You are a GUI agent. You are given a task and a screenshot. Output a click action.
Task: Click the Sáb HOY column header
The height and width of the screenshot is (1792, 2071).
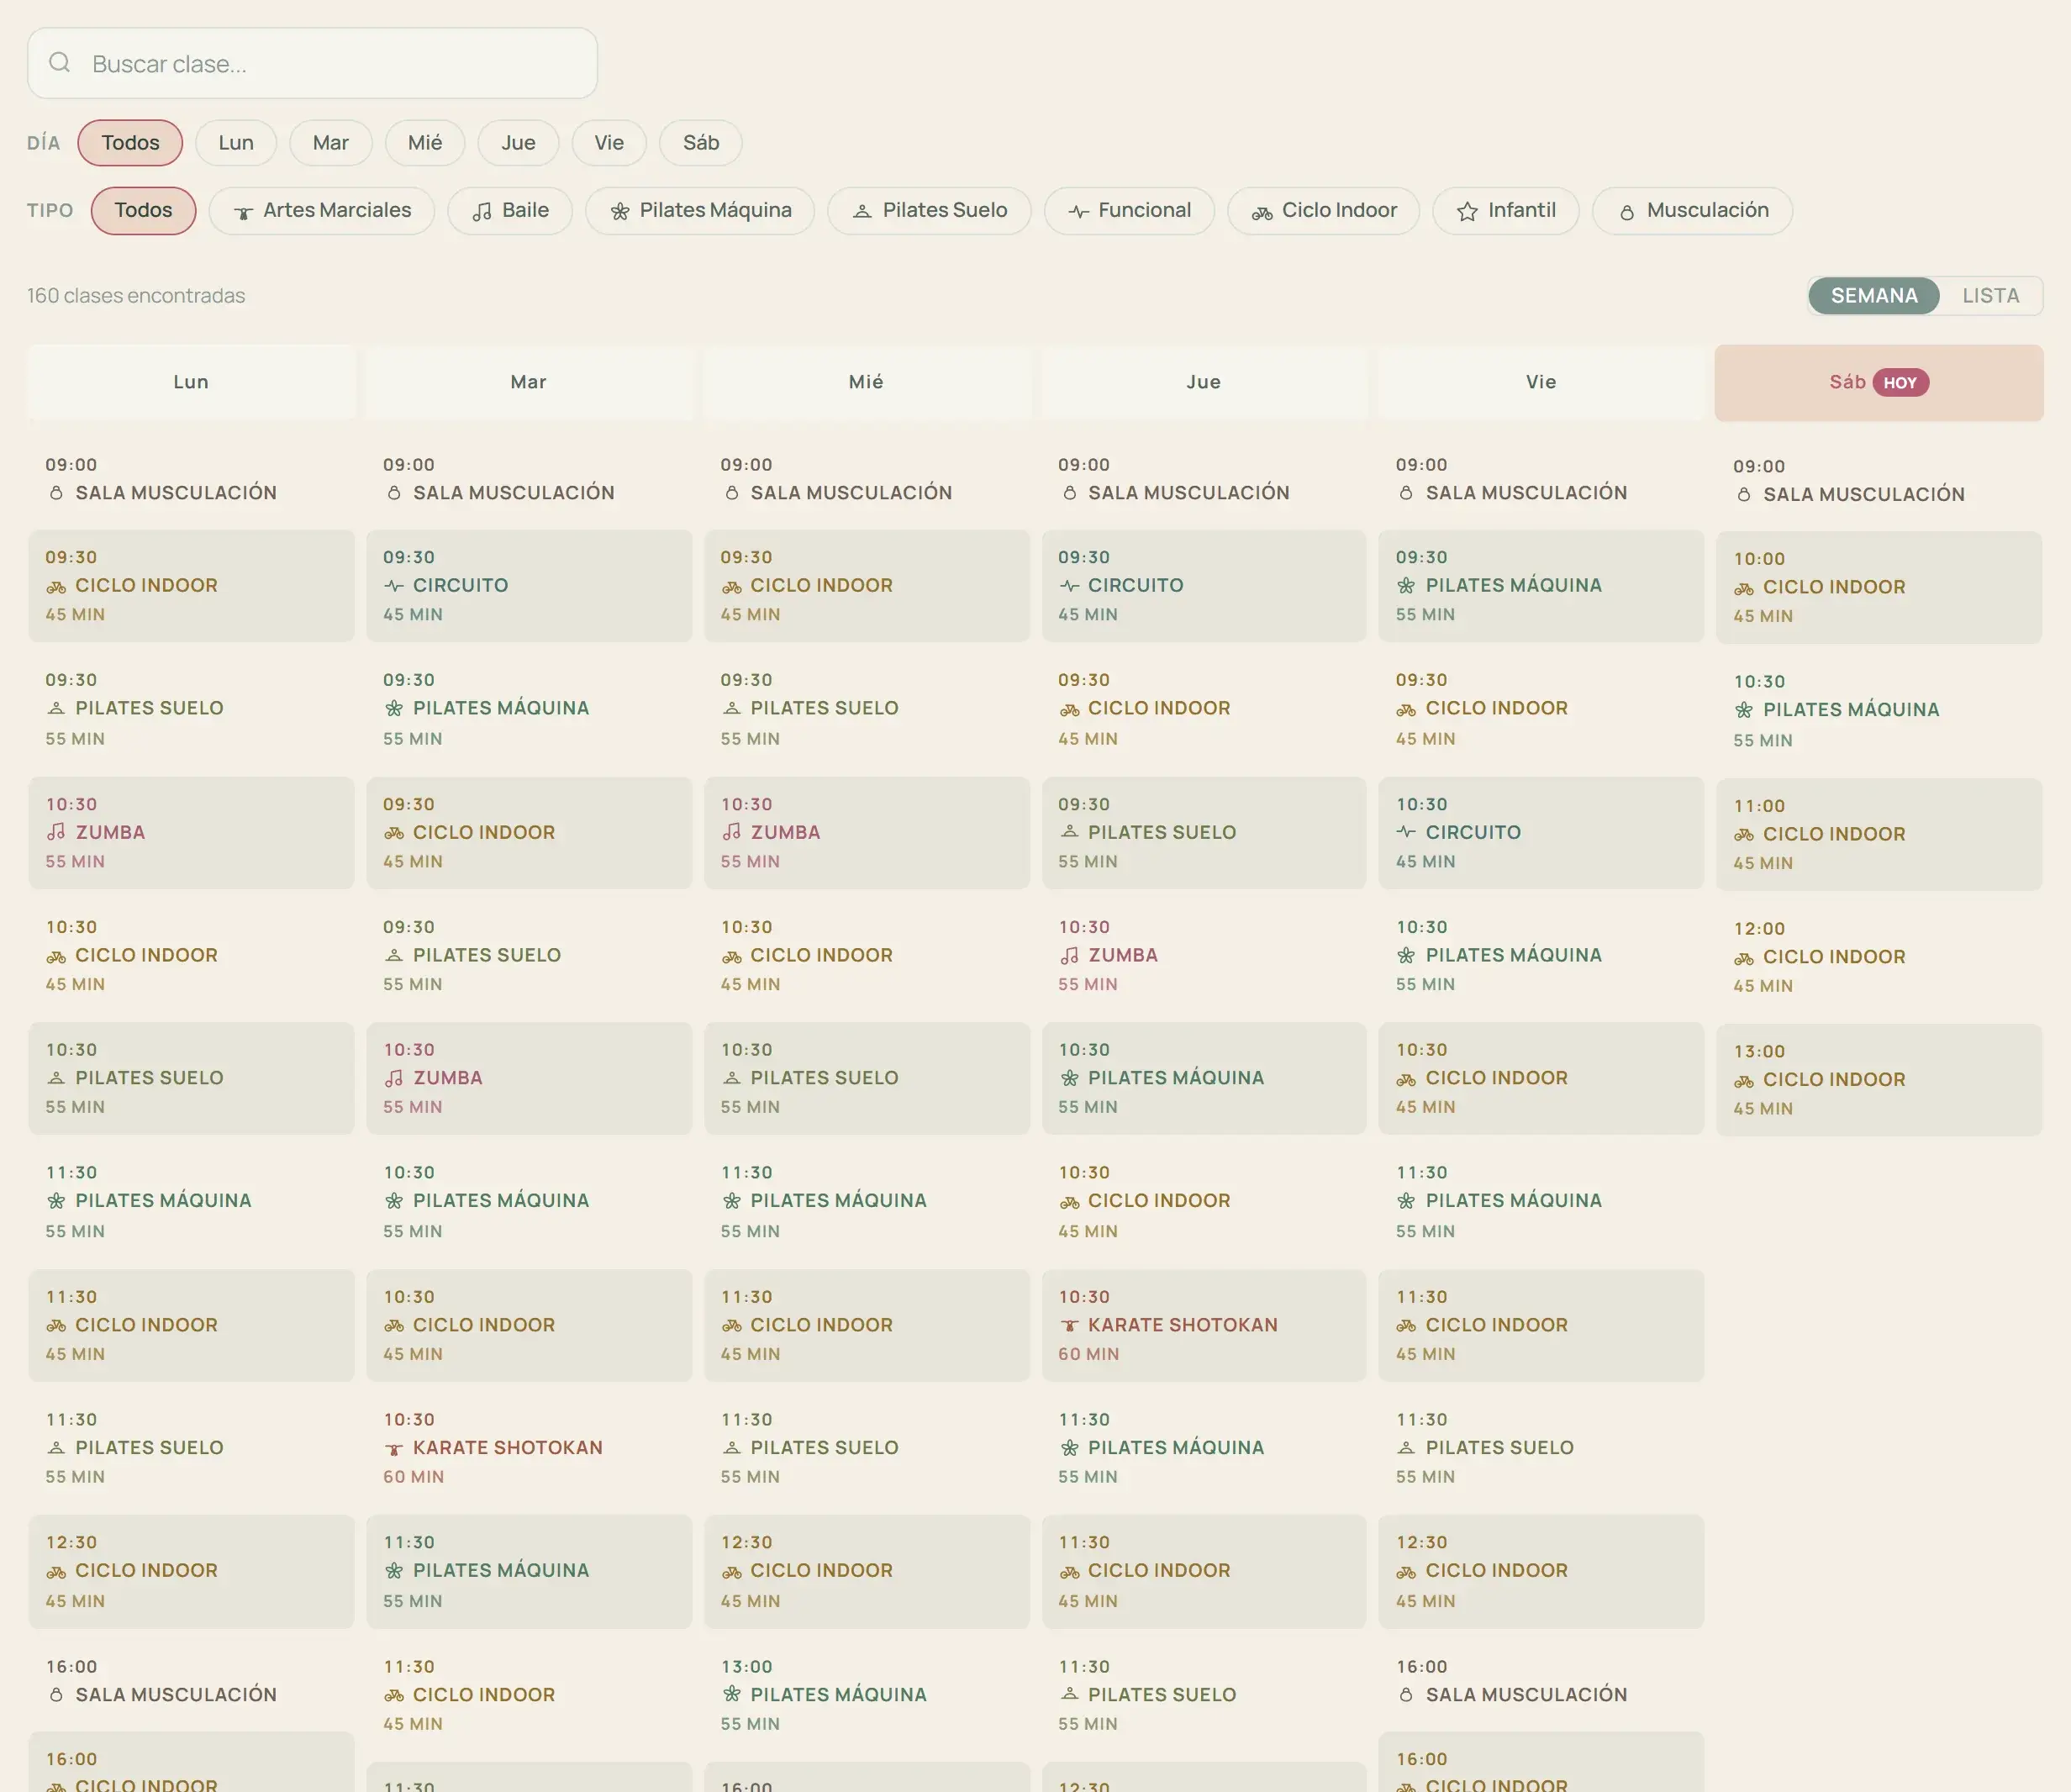tap(1879, 382)
